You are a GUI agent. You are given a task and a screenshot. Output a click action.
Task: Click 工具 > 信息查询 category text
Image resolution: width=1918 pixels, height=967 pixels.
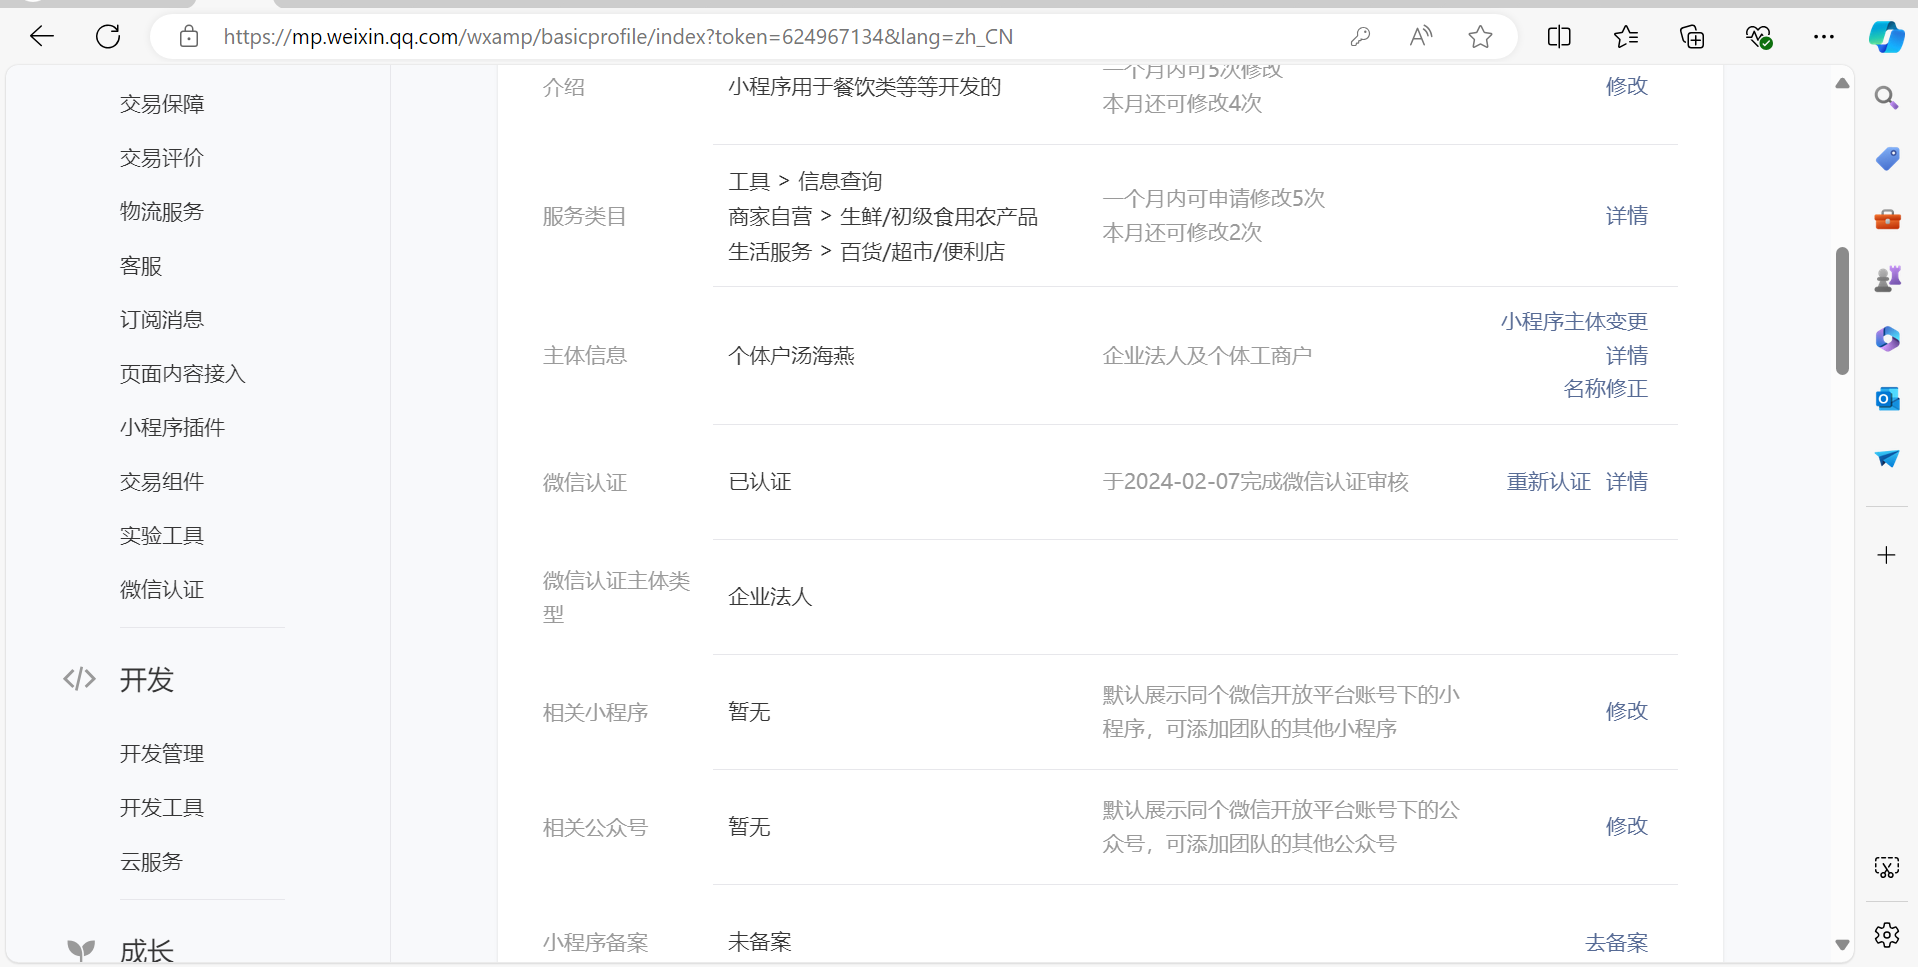coord(805,181)
